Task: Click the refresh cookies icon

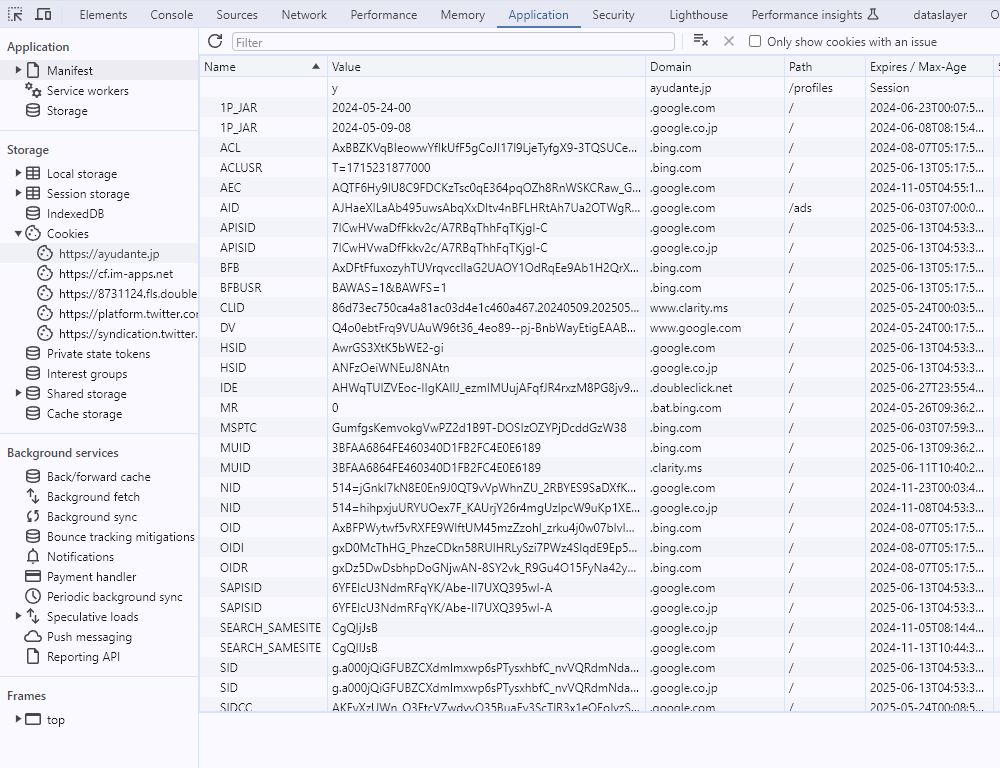Action: [x=215, y=41]
